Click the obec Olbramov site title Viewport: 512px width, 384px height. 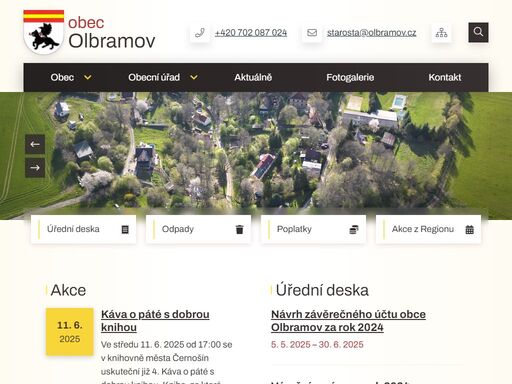(x=112, y=33)
